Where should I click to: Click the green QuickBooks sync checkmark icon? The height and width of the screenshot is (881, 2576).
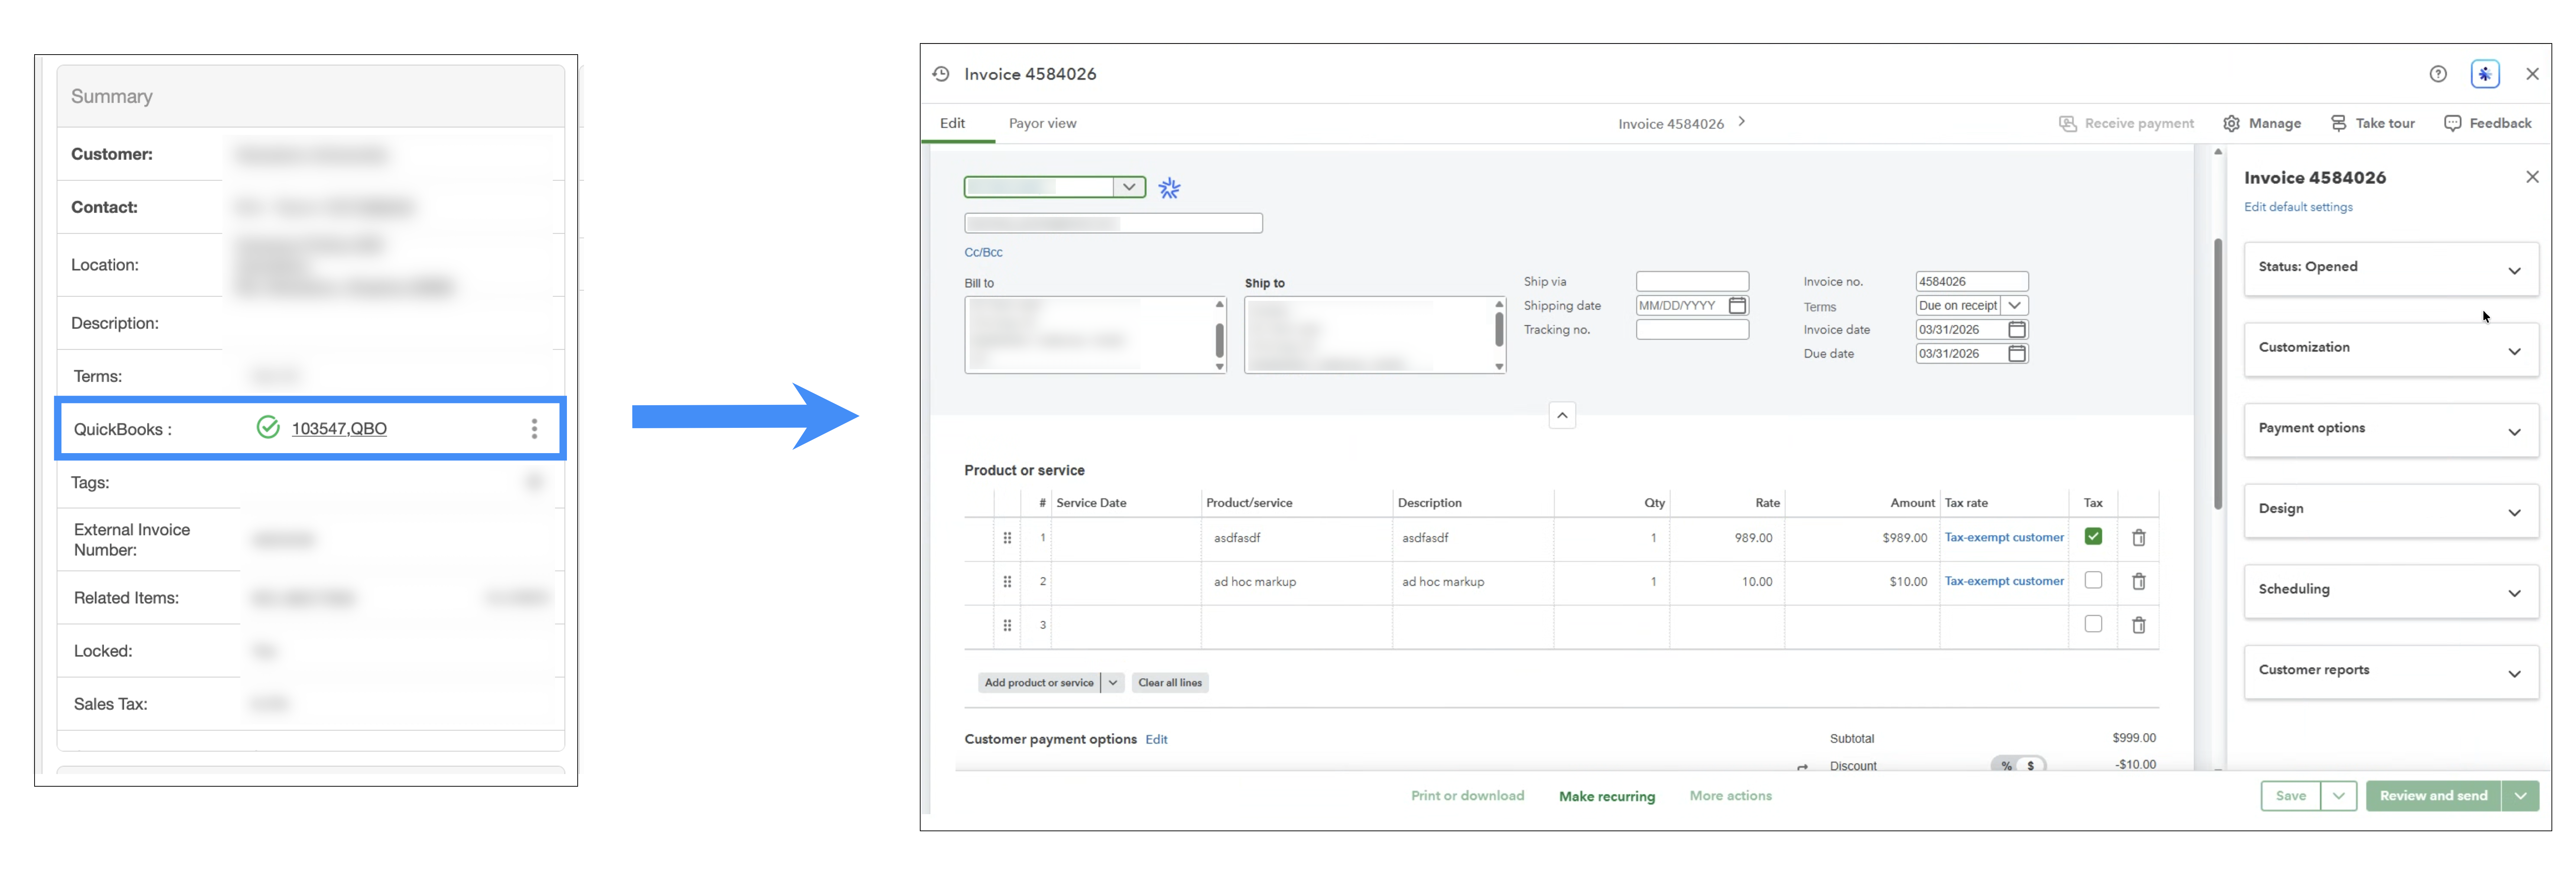268,428
